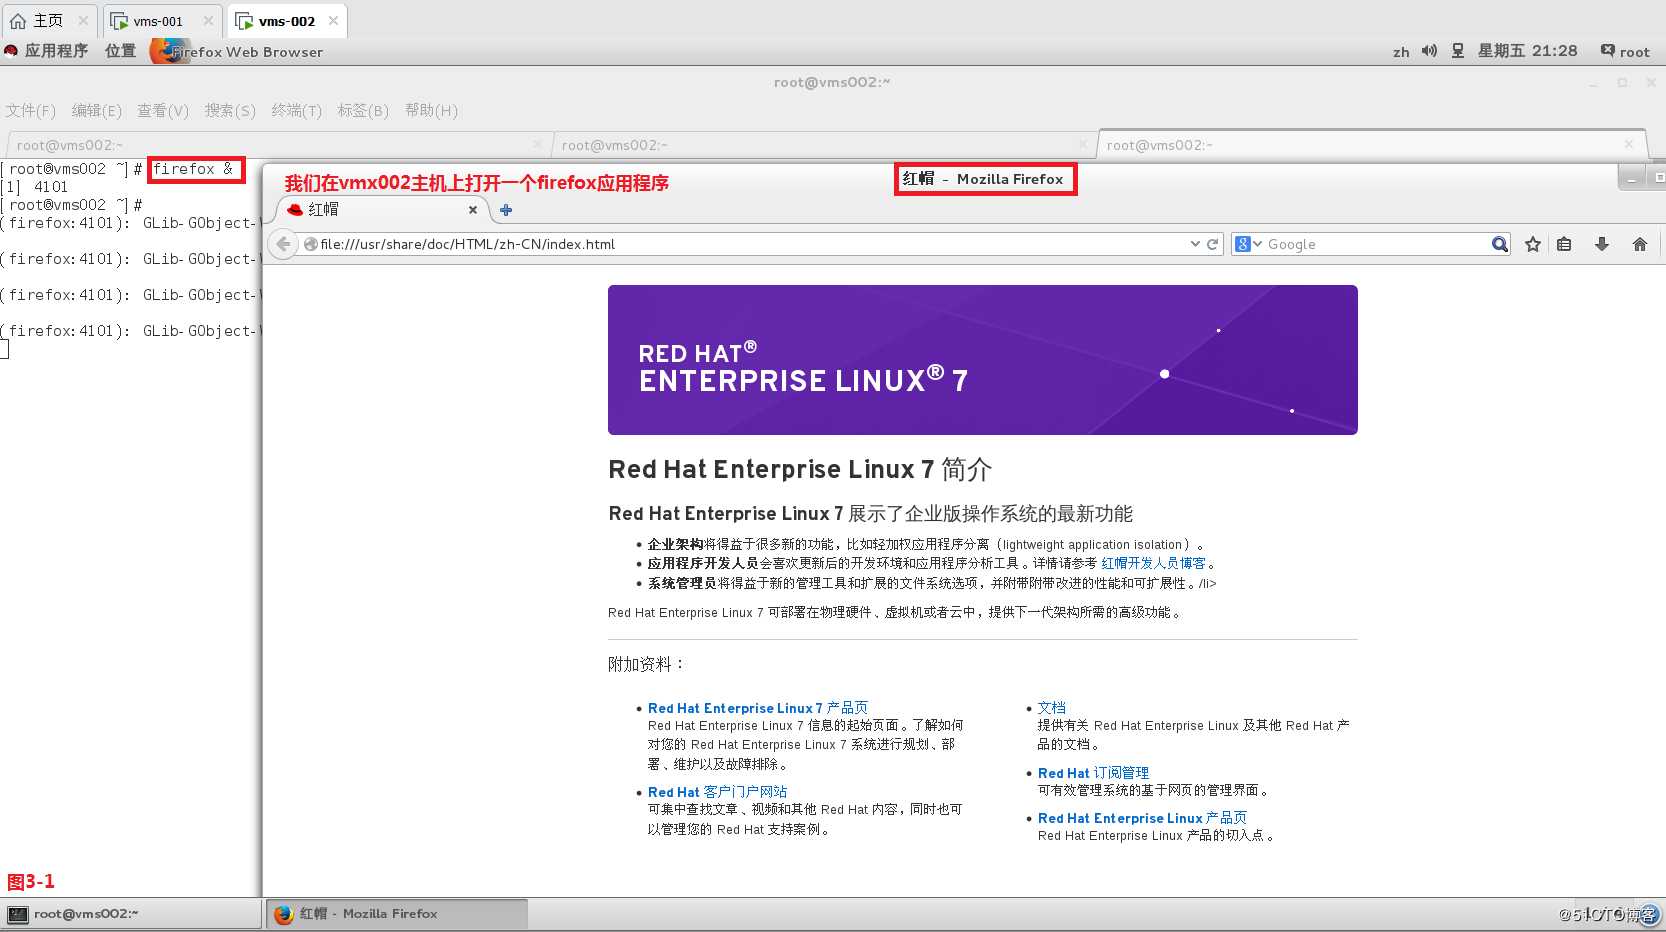Screen dimensions: 1666x932
Task: Click the terminal icon in taskbar
Action: [x=18, y=914]
